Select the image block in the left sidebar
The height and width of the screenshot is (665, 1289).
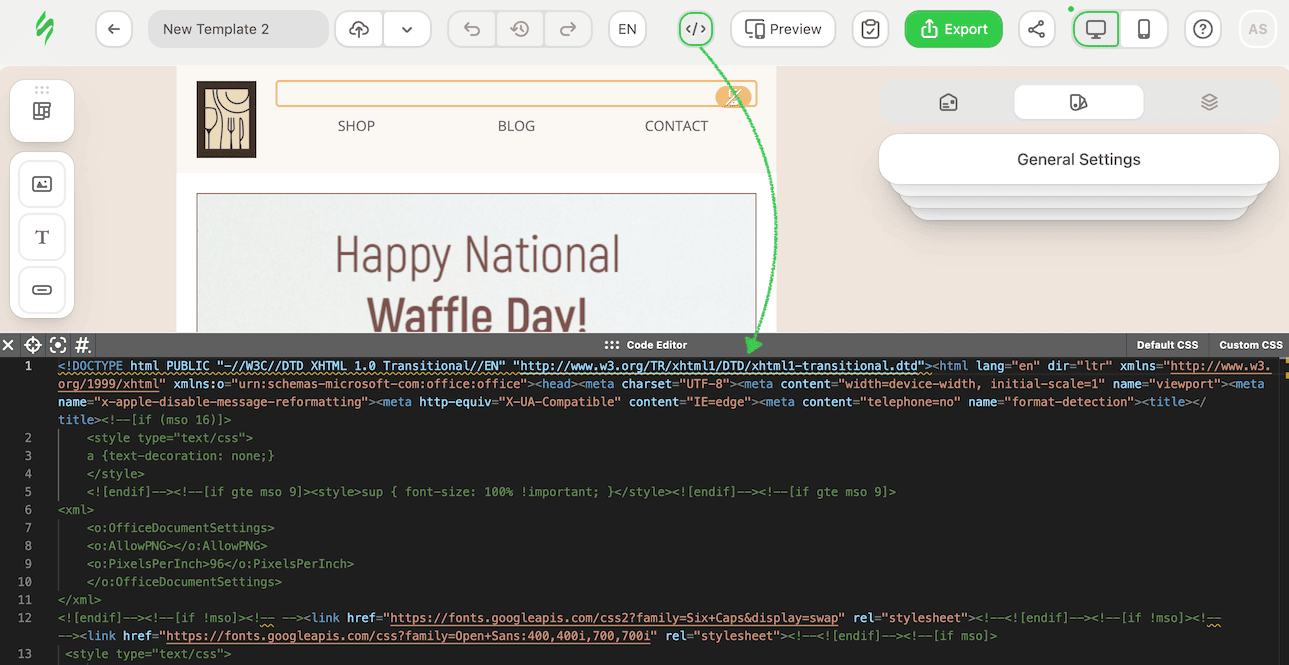[x=42, y=183]
